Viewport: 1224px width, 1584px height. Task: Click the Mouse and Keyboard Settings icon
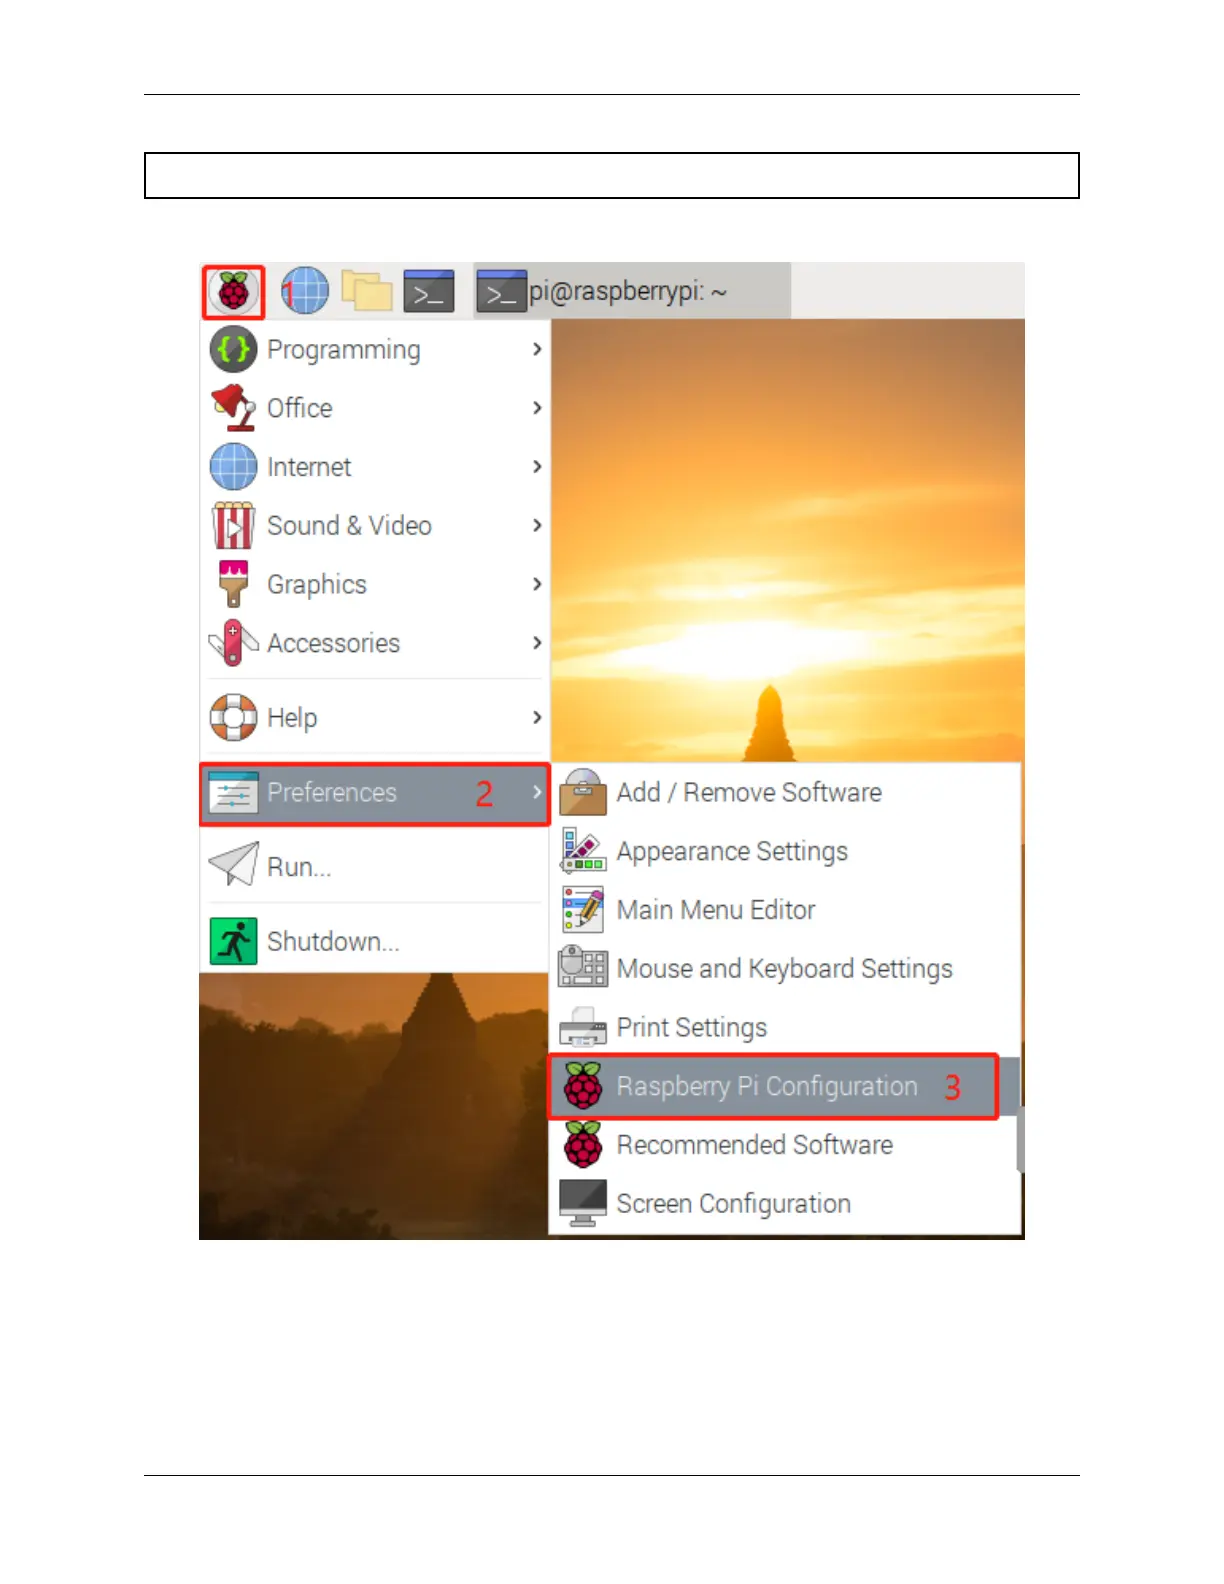[583, 968]
